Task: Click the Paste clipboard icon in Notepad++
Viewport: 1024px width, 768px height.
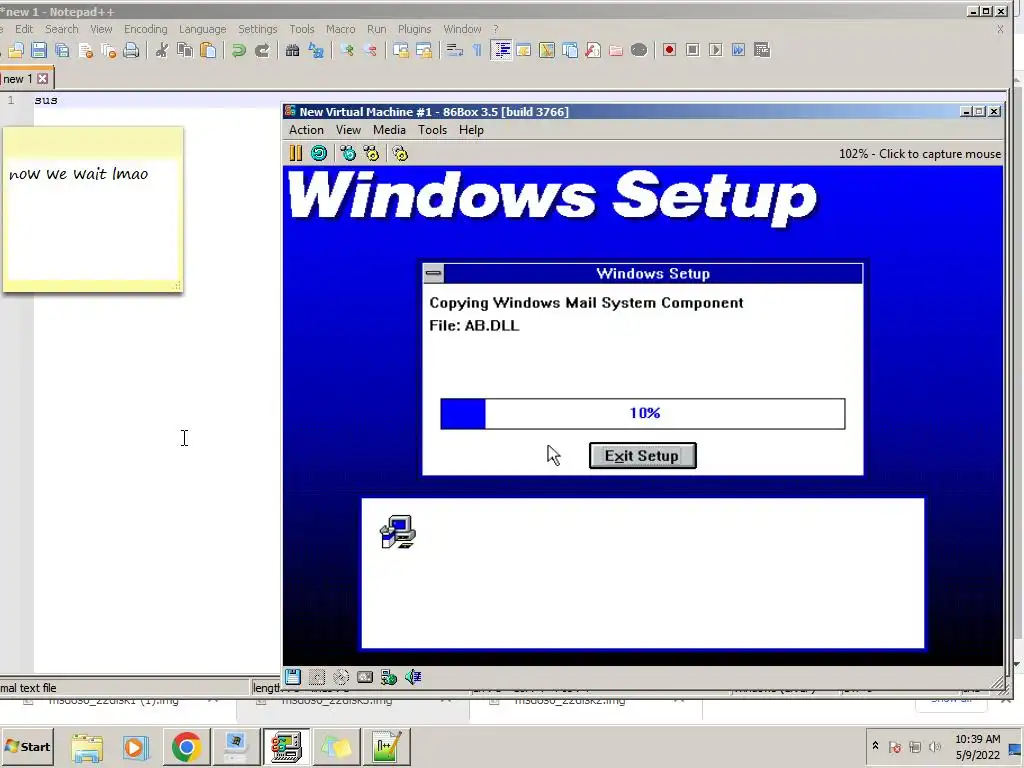Action: [208, 50]
